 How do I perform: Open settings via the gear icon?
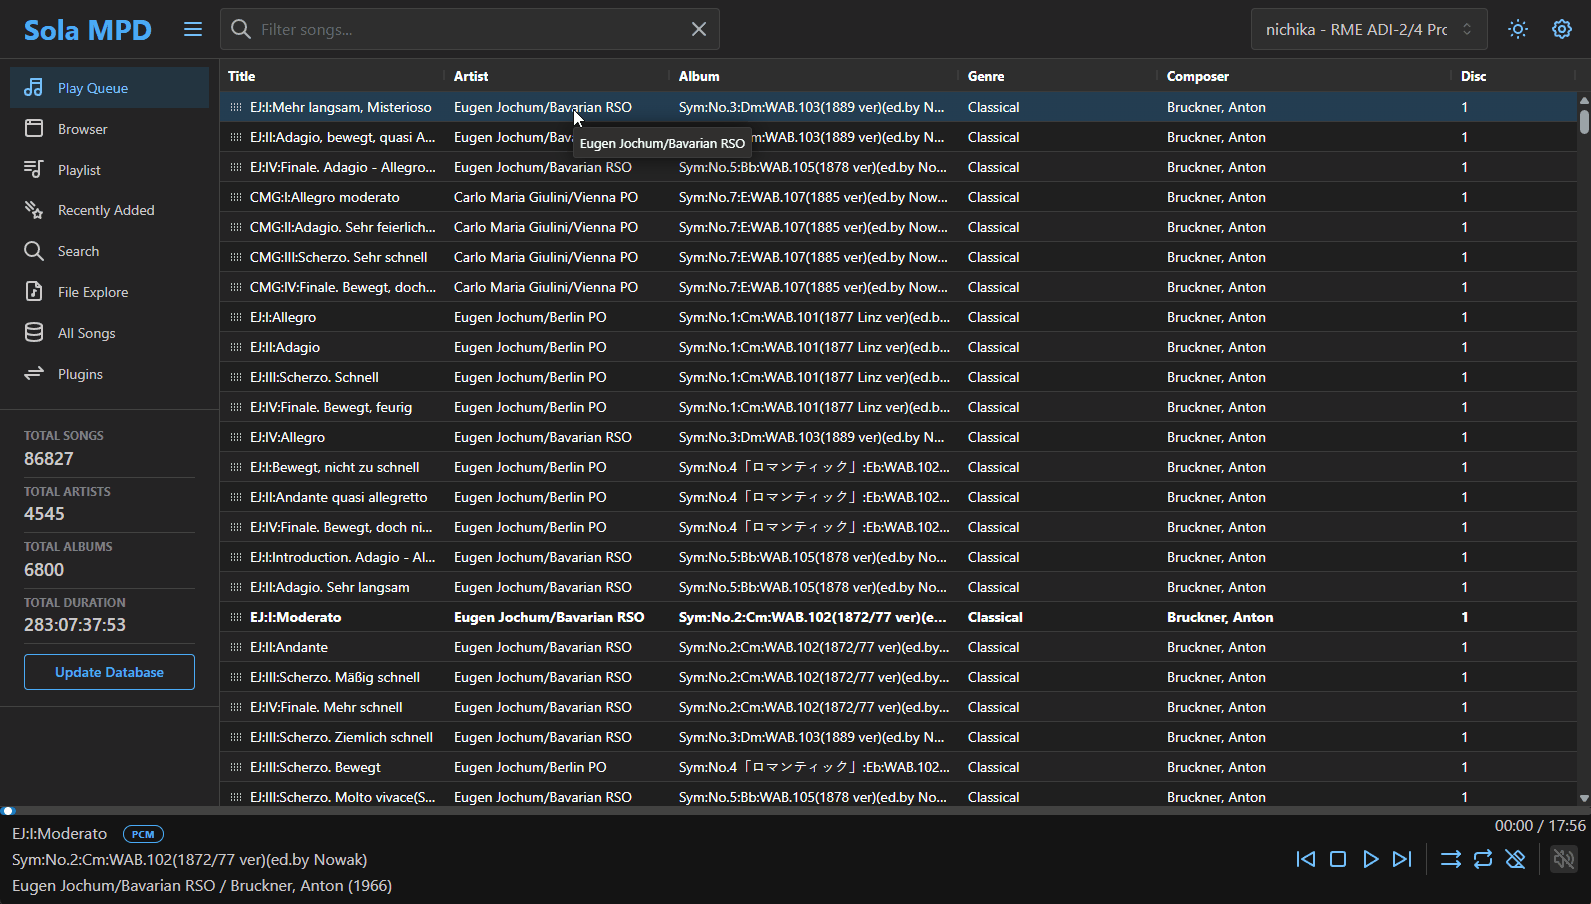(1561, 29)
